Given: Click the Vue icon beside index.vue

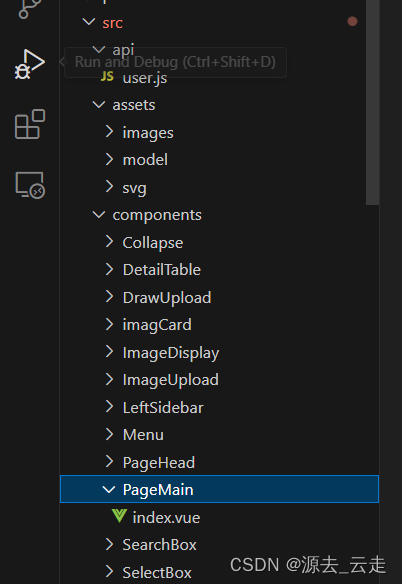Looking at the screenshot, I should tap(119, 516).
